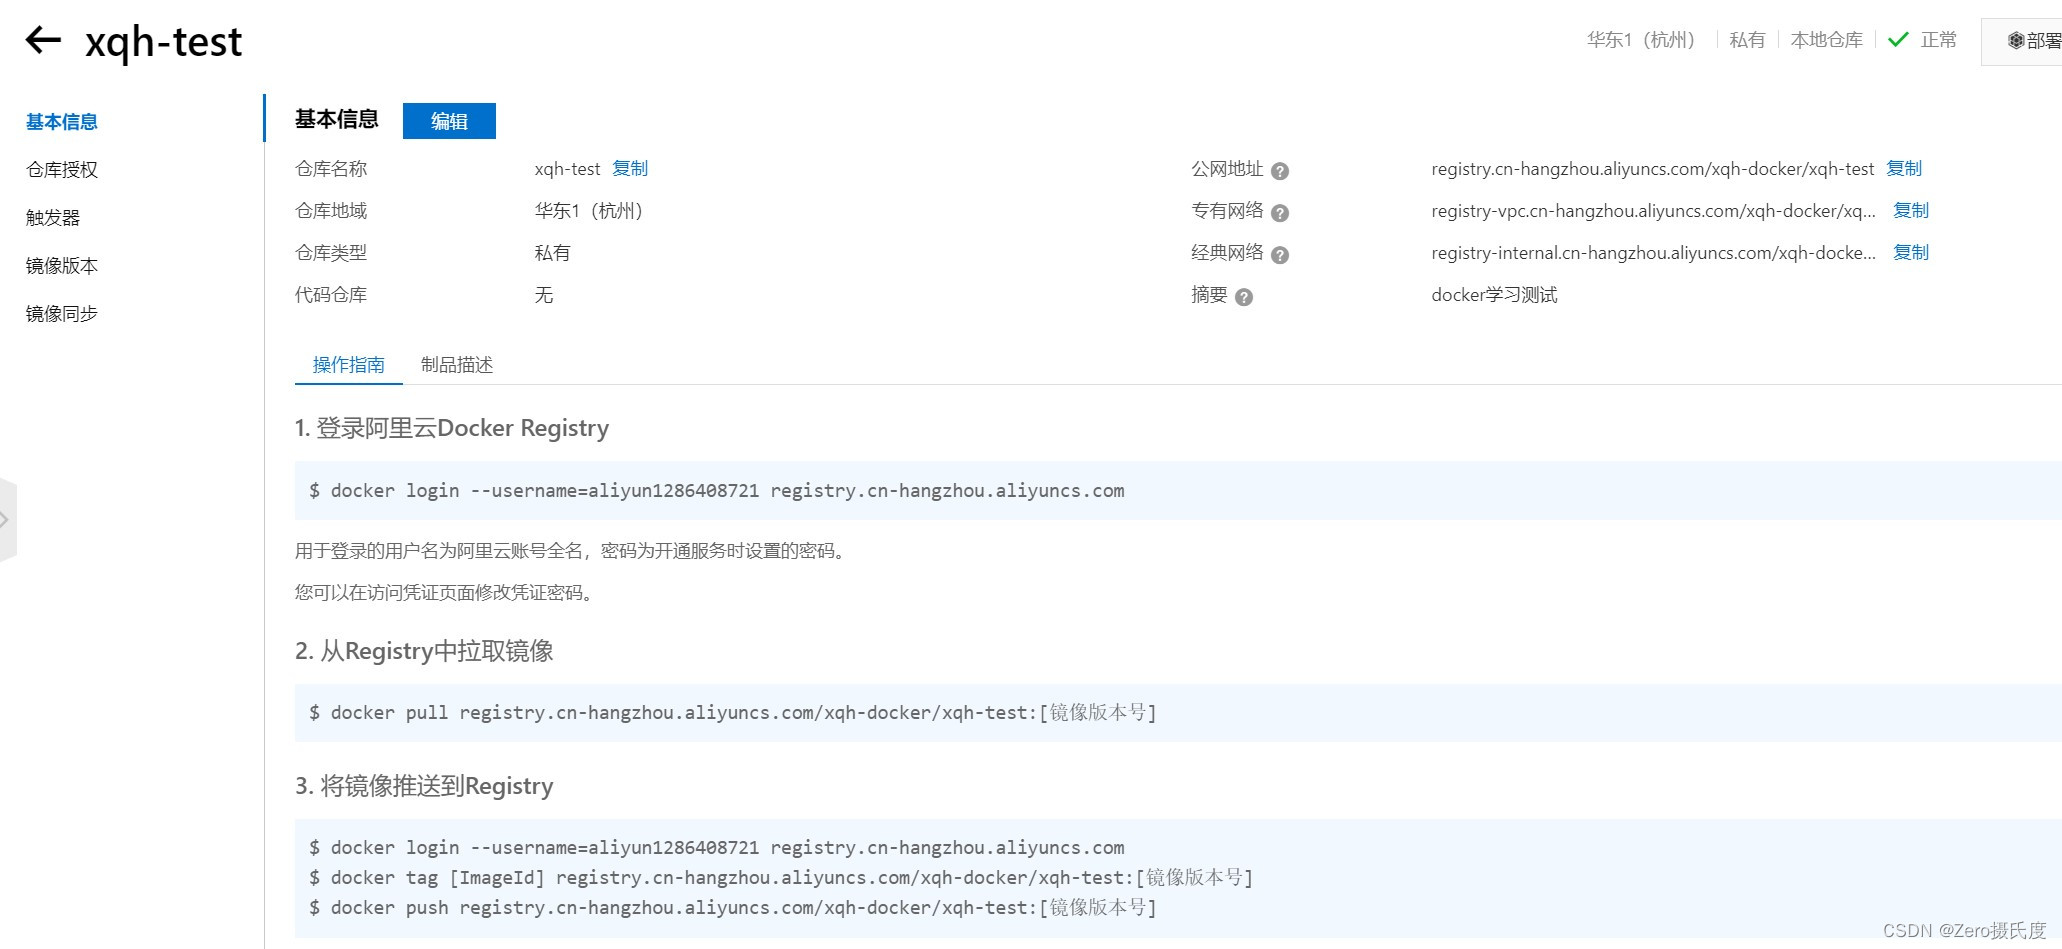Viewport: 2062px width, 949px height.
Task: Click the help icon next to 经典网络
Action: tap(1279, 255)
